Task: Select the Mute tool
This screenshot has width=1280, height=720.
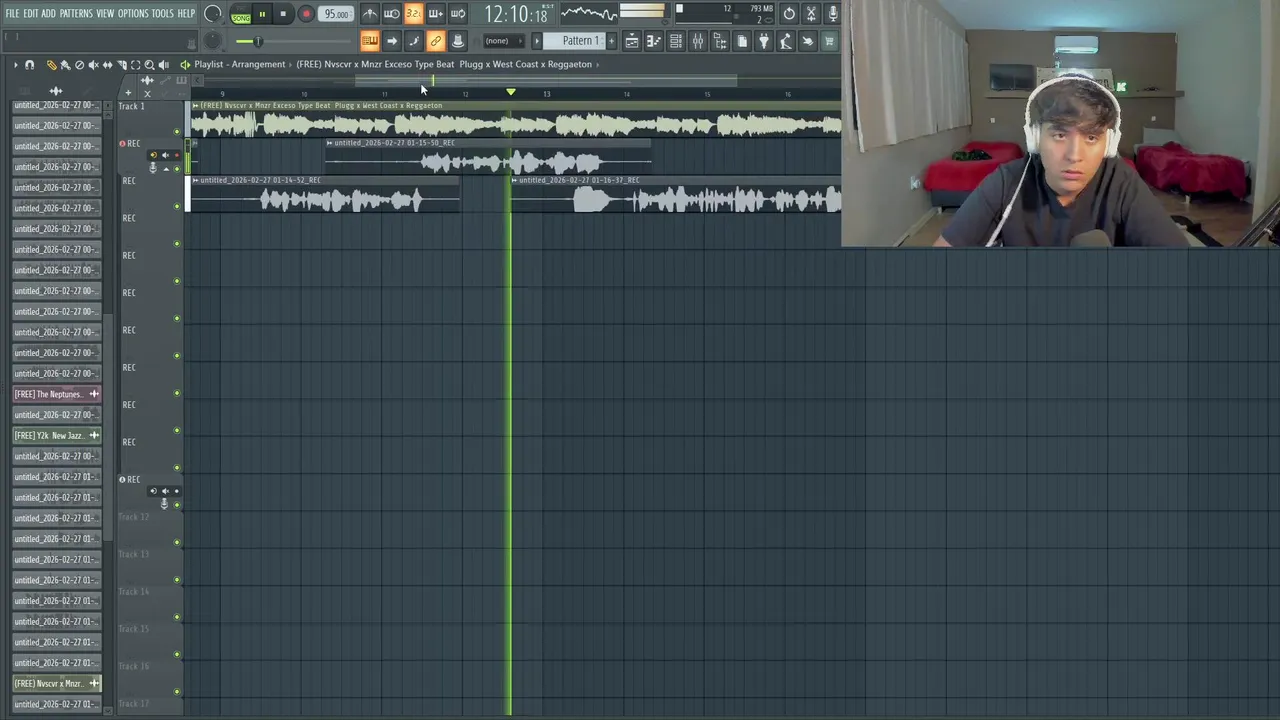Action: click(x=94, y=65)
